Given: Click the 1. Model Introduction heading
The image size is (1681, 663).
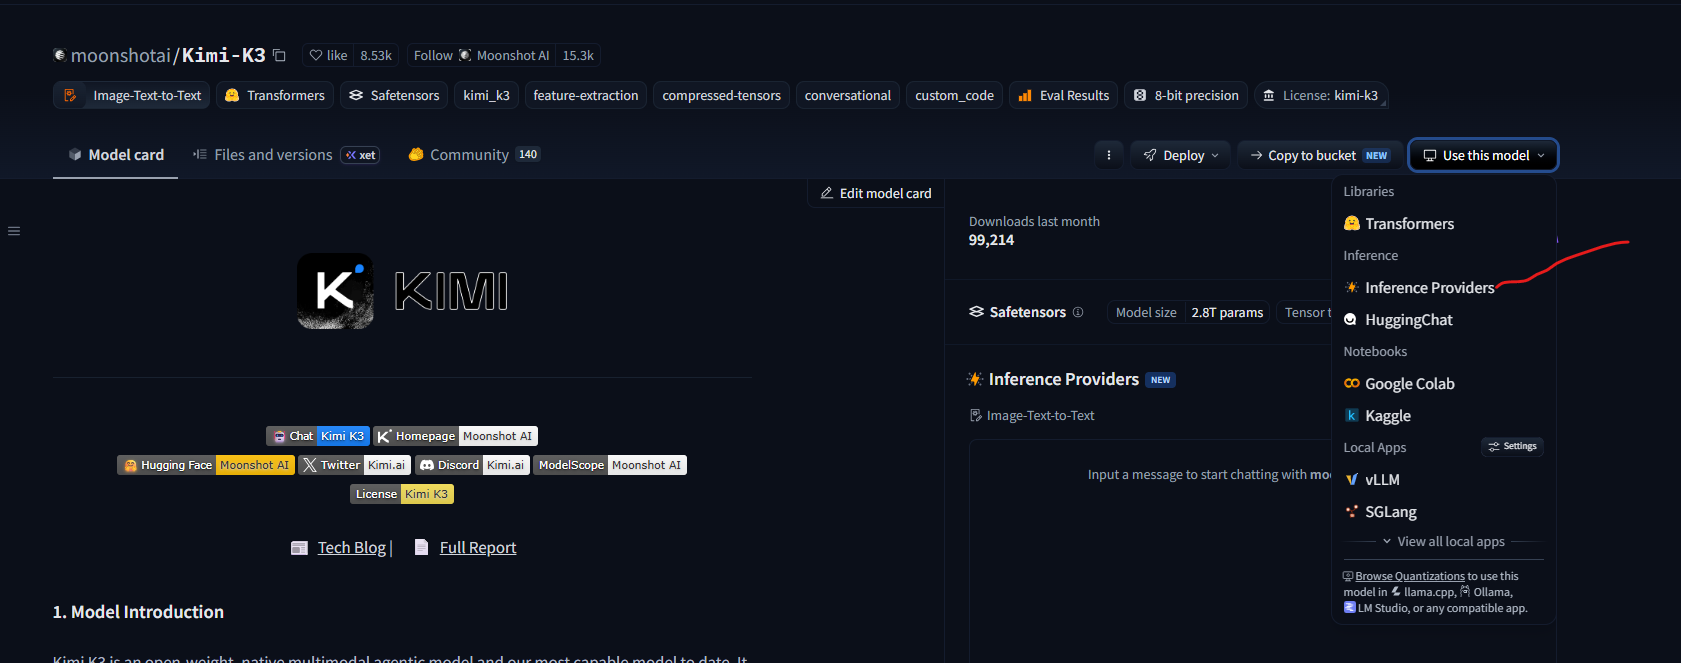Looking at the screenshot, I should (138, 612).
